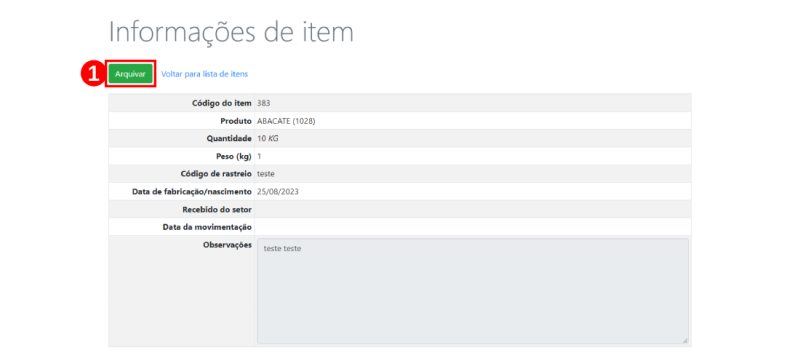Click the Observações label

[x=228, y=245]
